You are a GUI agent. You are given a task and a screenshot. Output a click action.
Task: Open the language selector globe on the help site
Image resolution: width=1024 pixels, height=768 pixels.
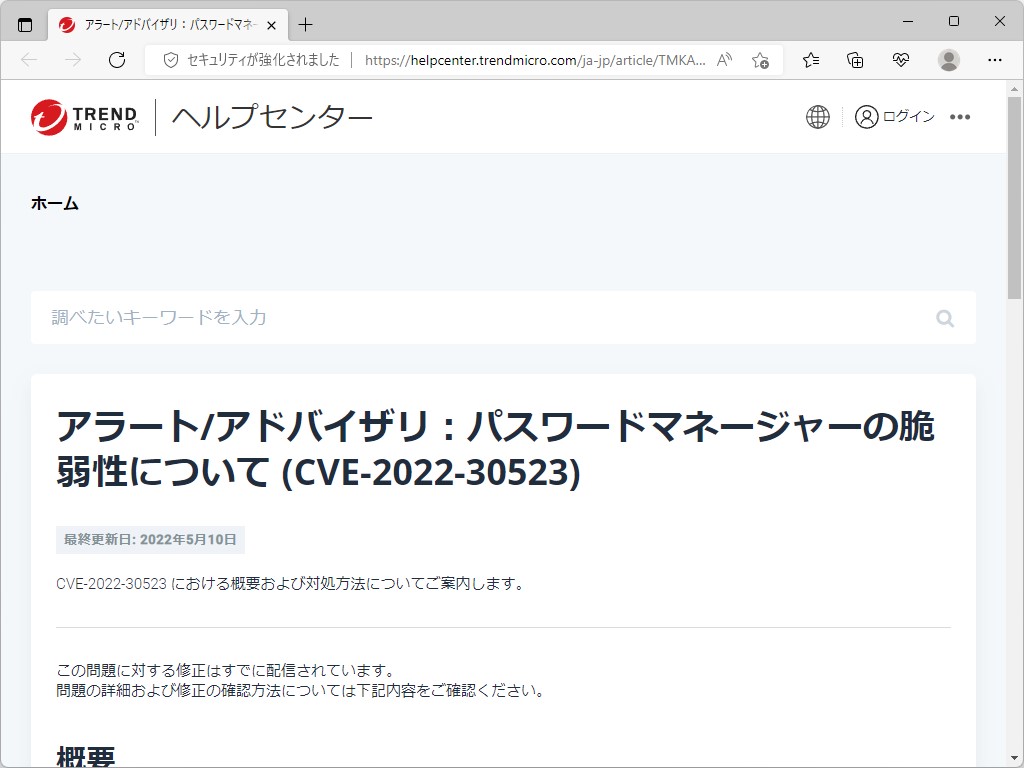[817, 116]
